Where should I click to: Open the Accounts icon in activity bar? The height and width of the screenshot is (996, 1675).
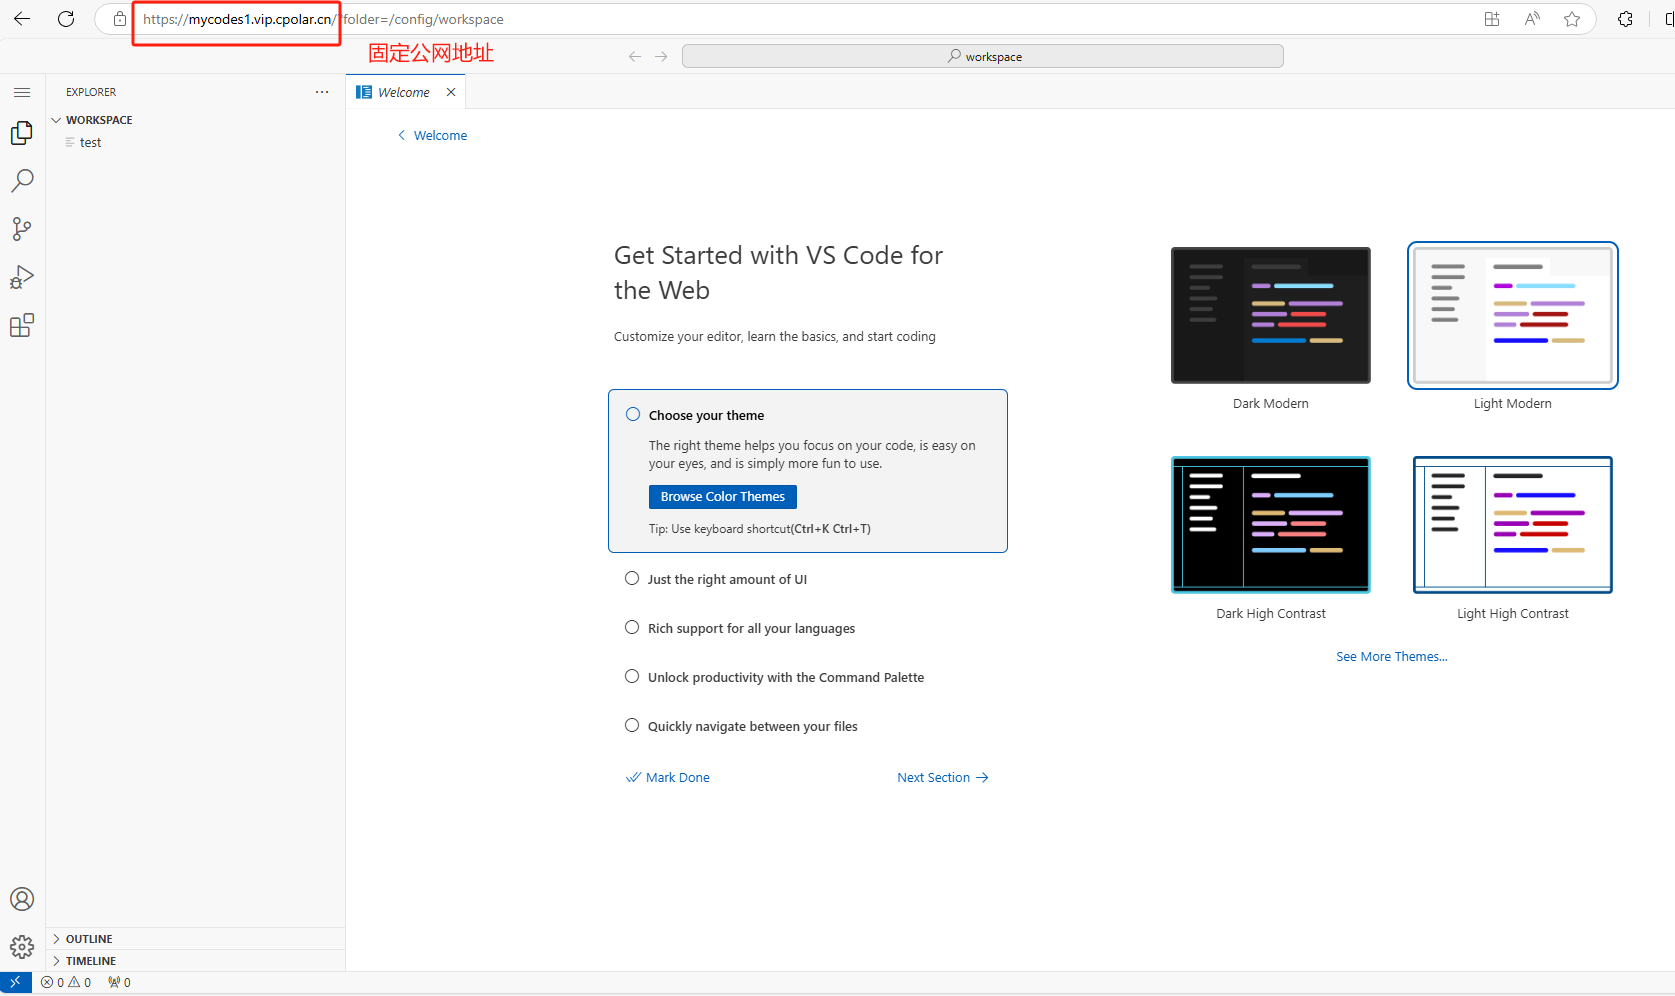click(x=22, y=899)
